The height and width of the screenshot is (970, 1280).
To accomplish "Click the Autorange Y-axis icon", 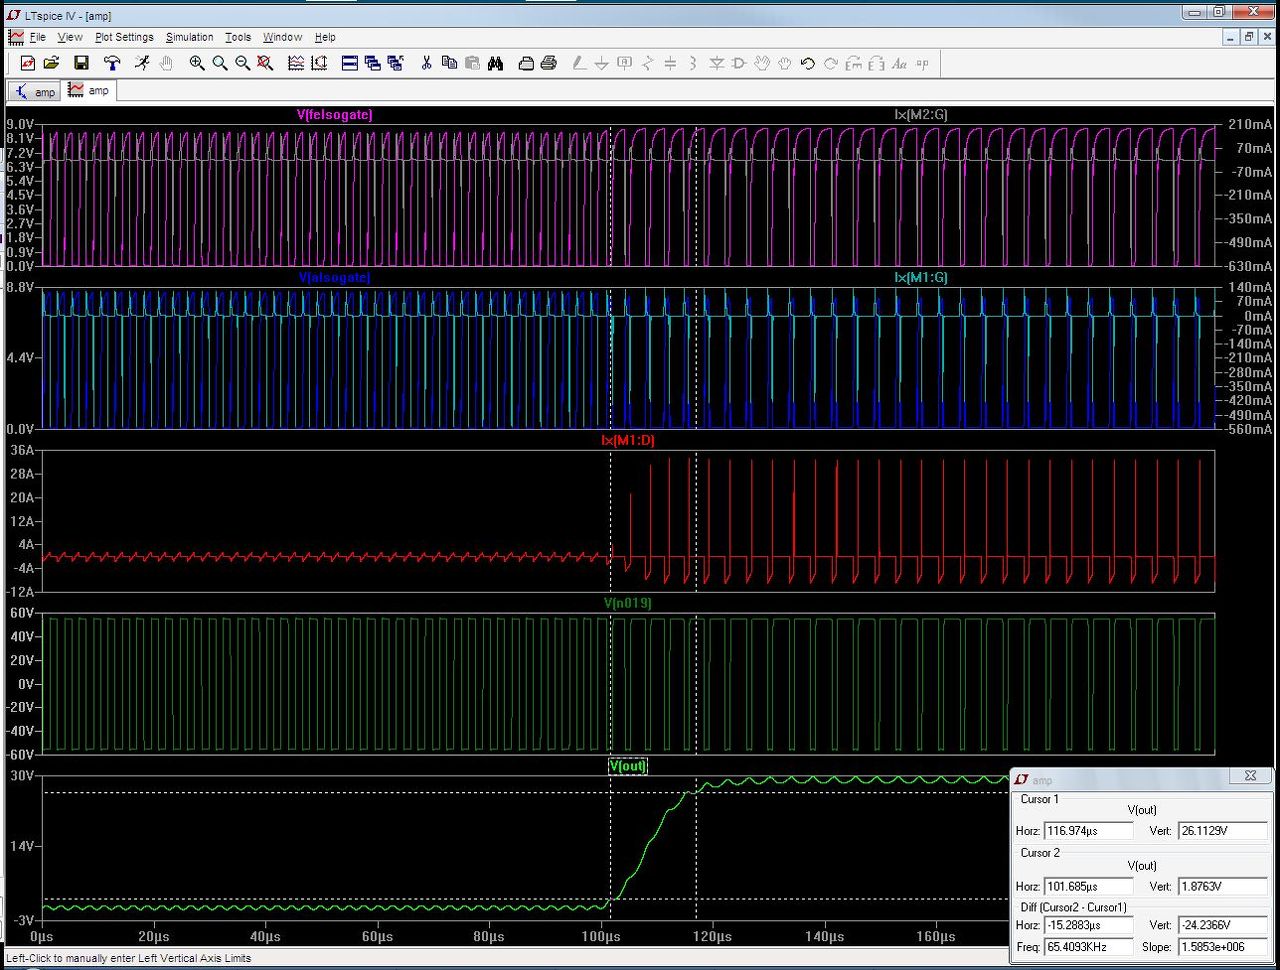I will [319, 63].
